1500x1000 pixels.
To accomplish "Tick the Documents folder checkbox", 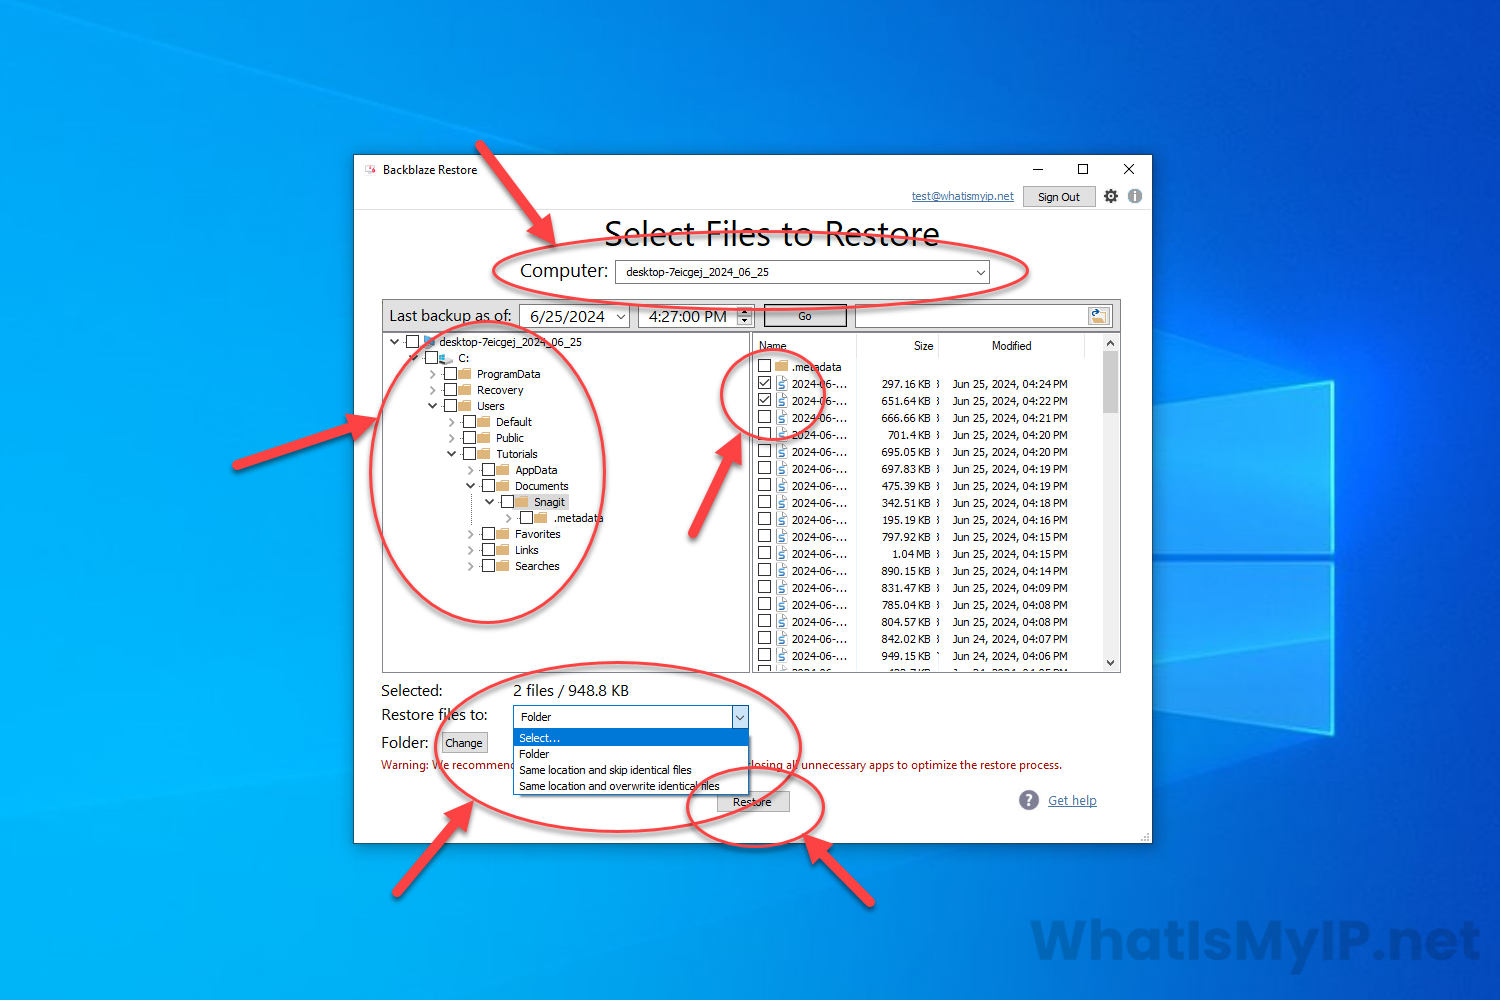I will pos(488,486).
